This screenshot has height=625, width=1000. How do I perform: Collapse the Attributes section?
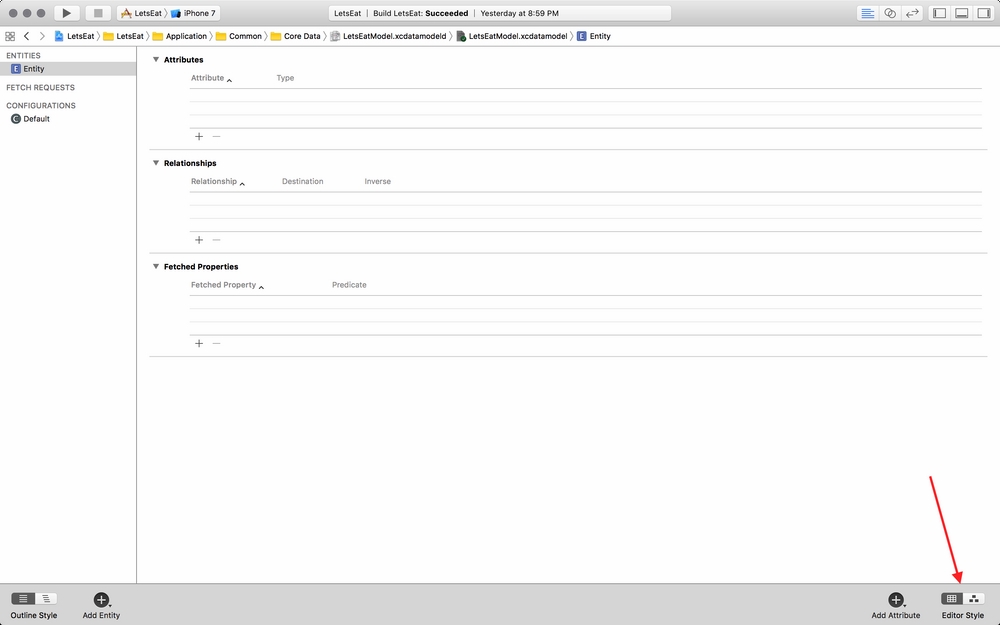[x=156, y=60]
